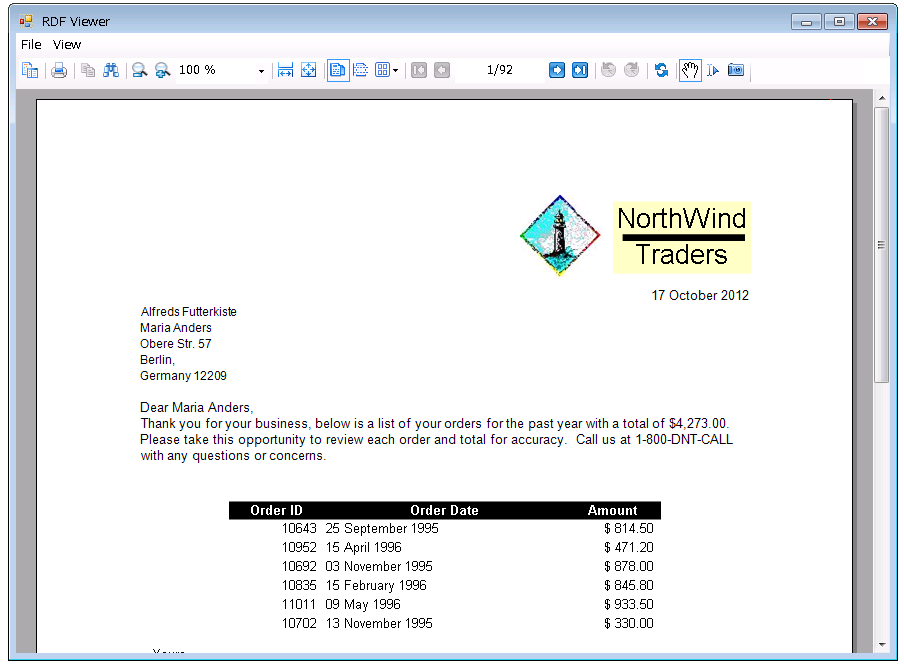Zoom out using the magnifier icon
904x665 pixels.
(x=140, y=70)
